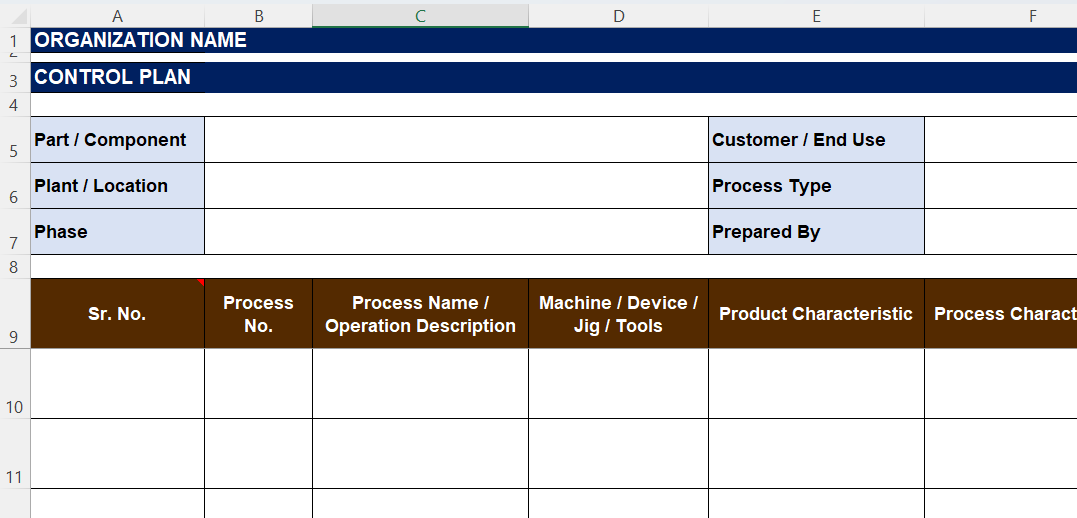Image resolution: width=1077 pixels, height=518 pixels.
Task: Select column C header
Action: [420, 16]
